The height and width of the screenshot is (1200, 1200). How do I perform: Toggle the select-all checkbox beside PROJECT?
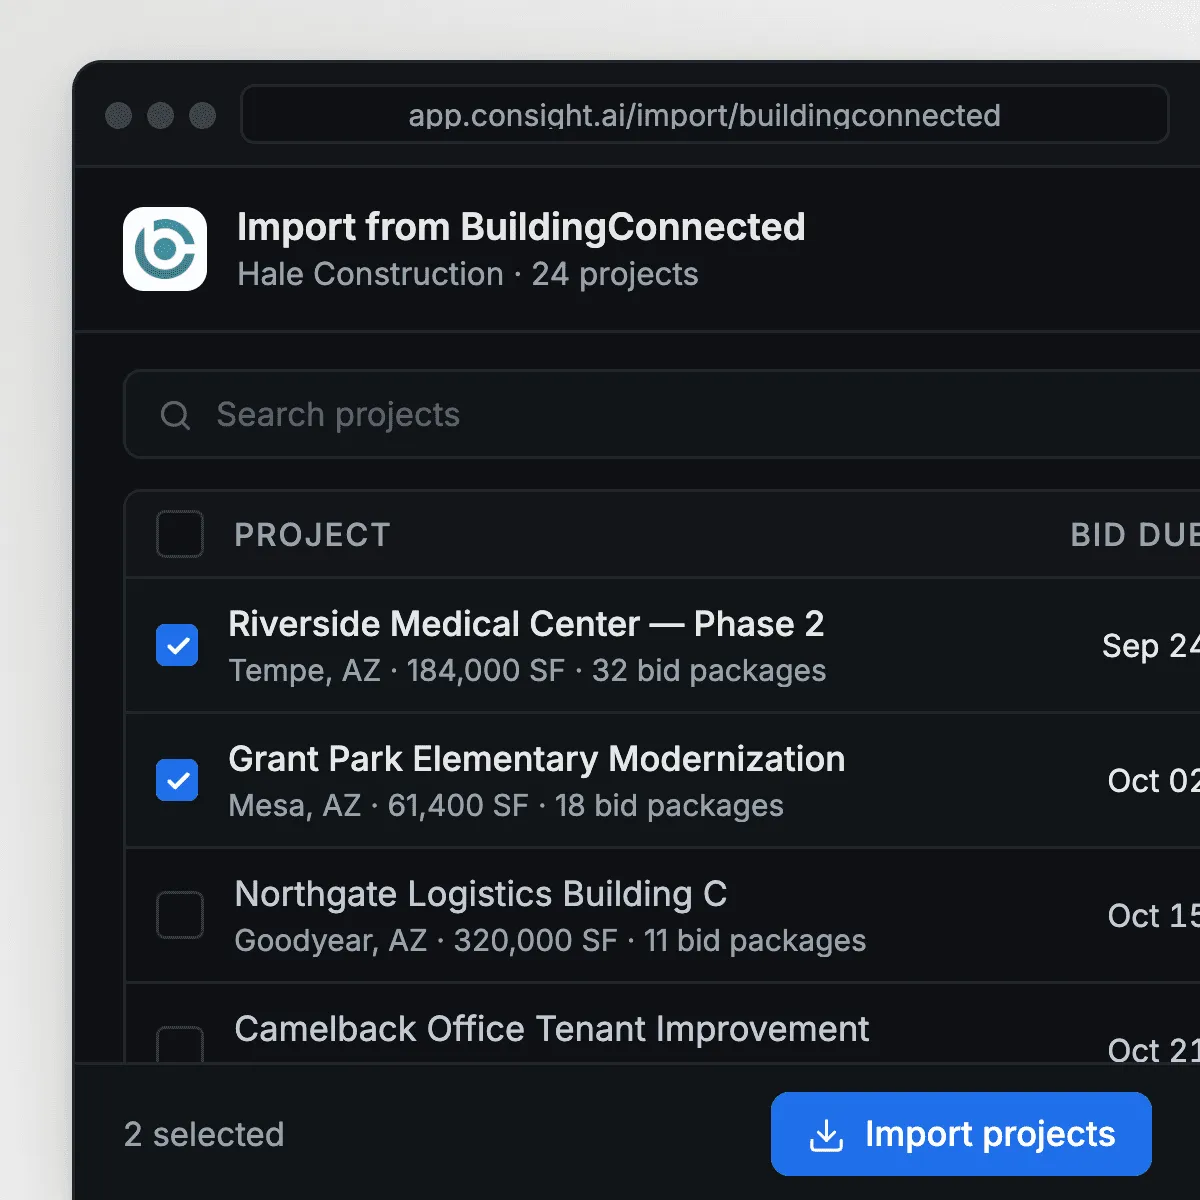coord(180,534)
